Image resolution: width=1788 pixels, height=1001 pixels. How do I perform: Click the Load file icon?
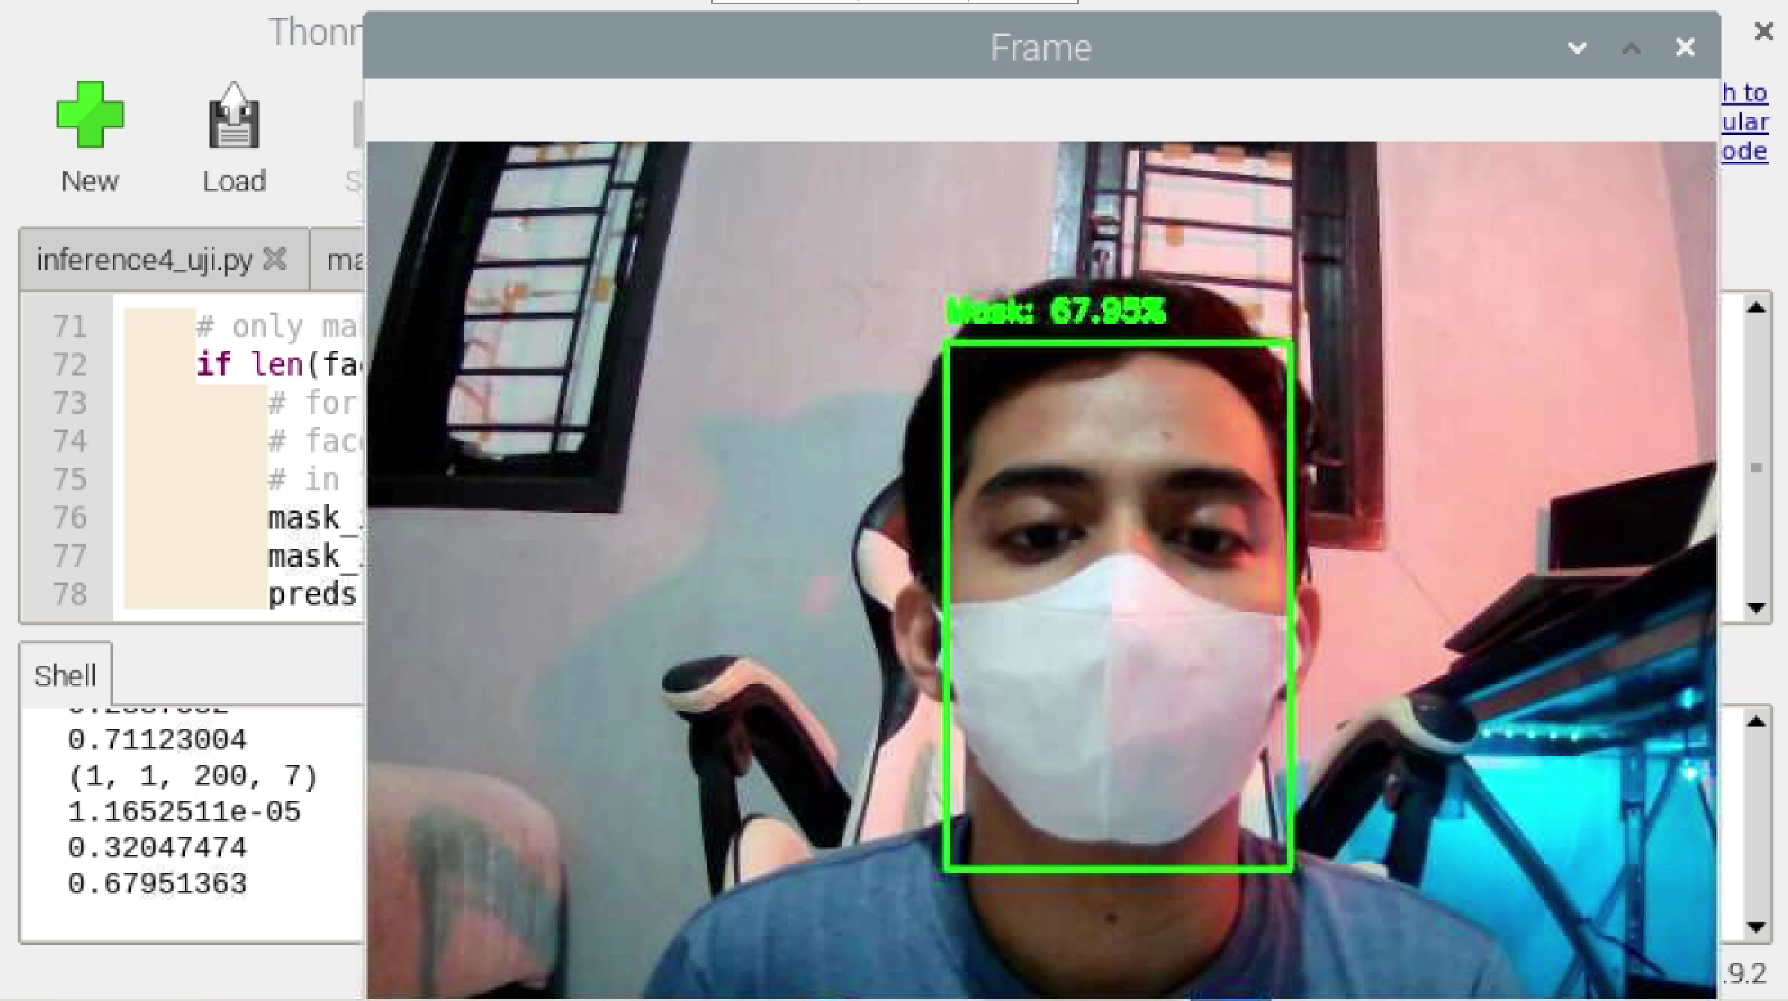pyautogui.click(x=234, y=115)
